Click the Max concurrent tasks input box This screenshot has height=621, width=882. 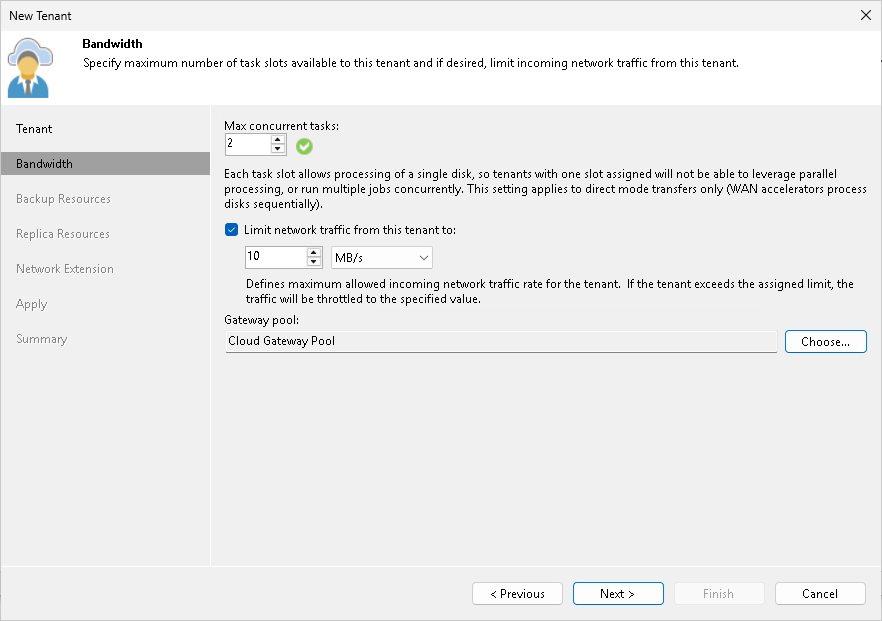point(250,144)
